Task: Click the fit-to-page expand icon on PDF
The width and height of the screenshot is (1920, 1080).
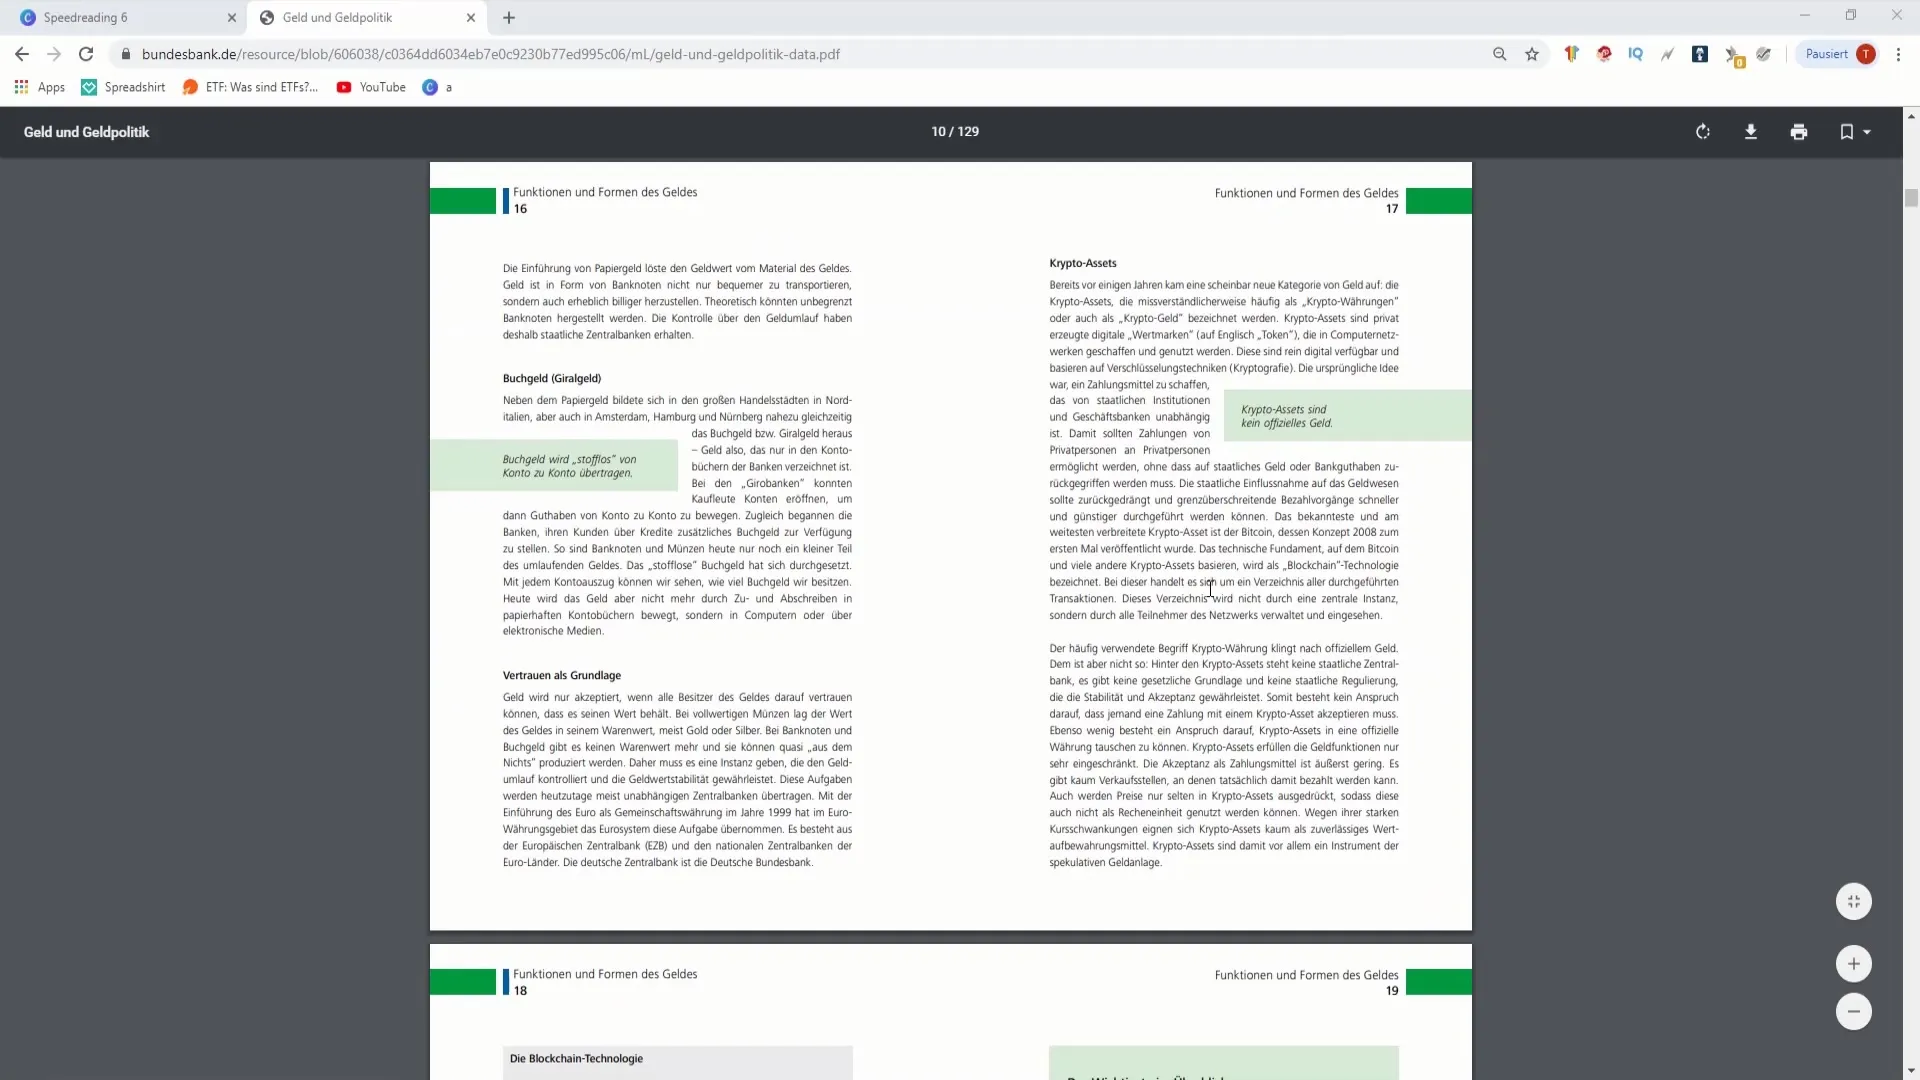Action: [1853, 901]
